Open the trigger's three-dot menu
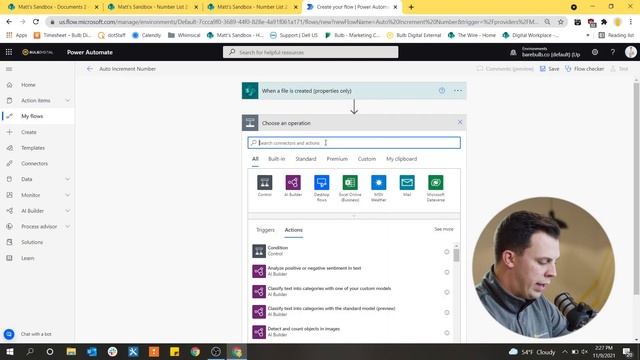Screen dimensions: 640x360 pos(458,91)
